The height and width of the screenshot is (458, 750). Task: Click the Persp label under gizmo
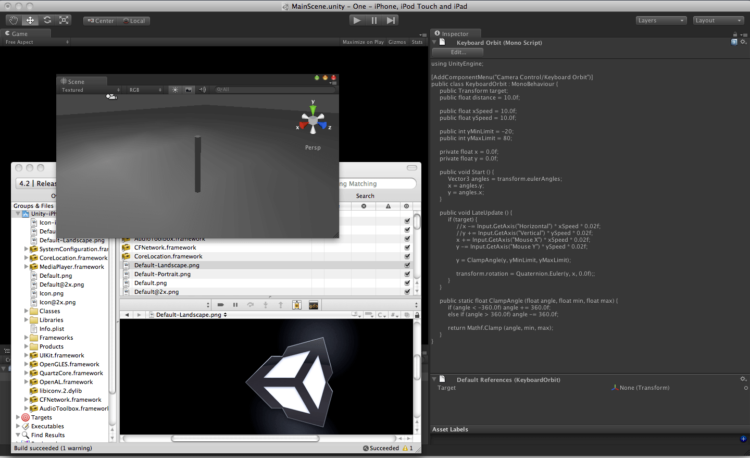coord(313,147)
